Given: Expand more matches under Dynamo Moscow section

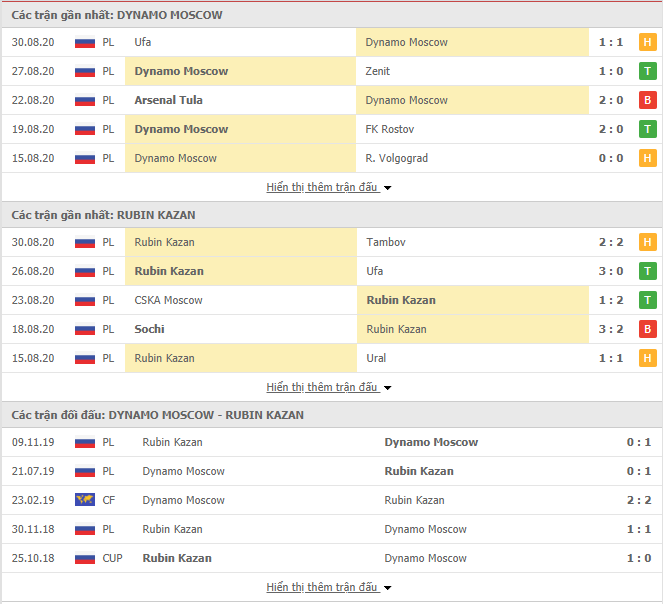Looking at the screenshot, I should coord(329,187).
